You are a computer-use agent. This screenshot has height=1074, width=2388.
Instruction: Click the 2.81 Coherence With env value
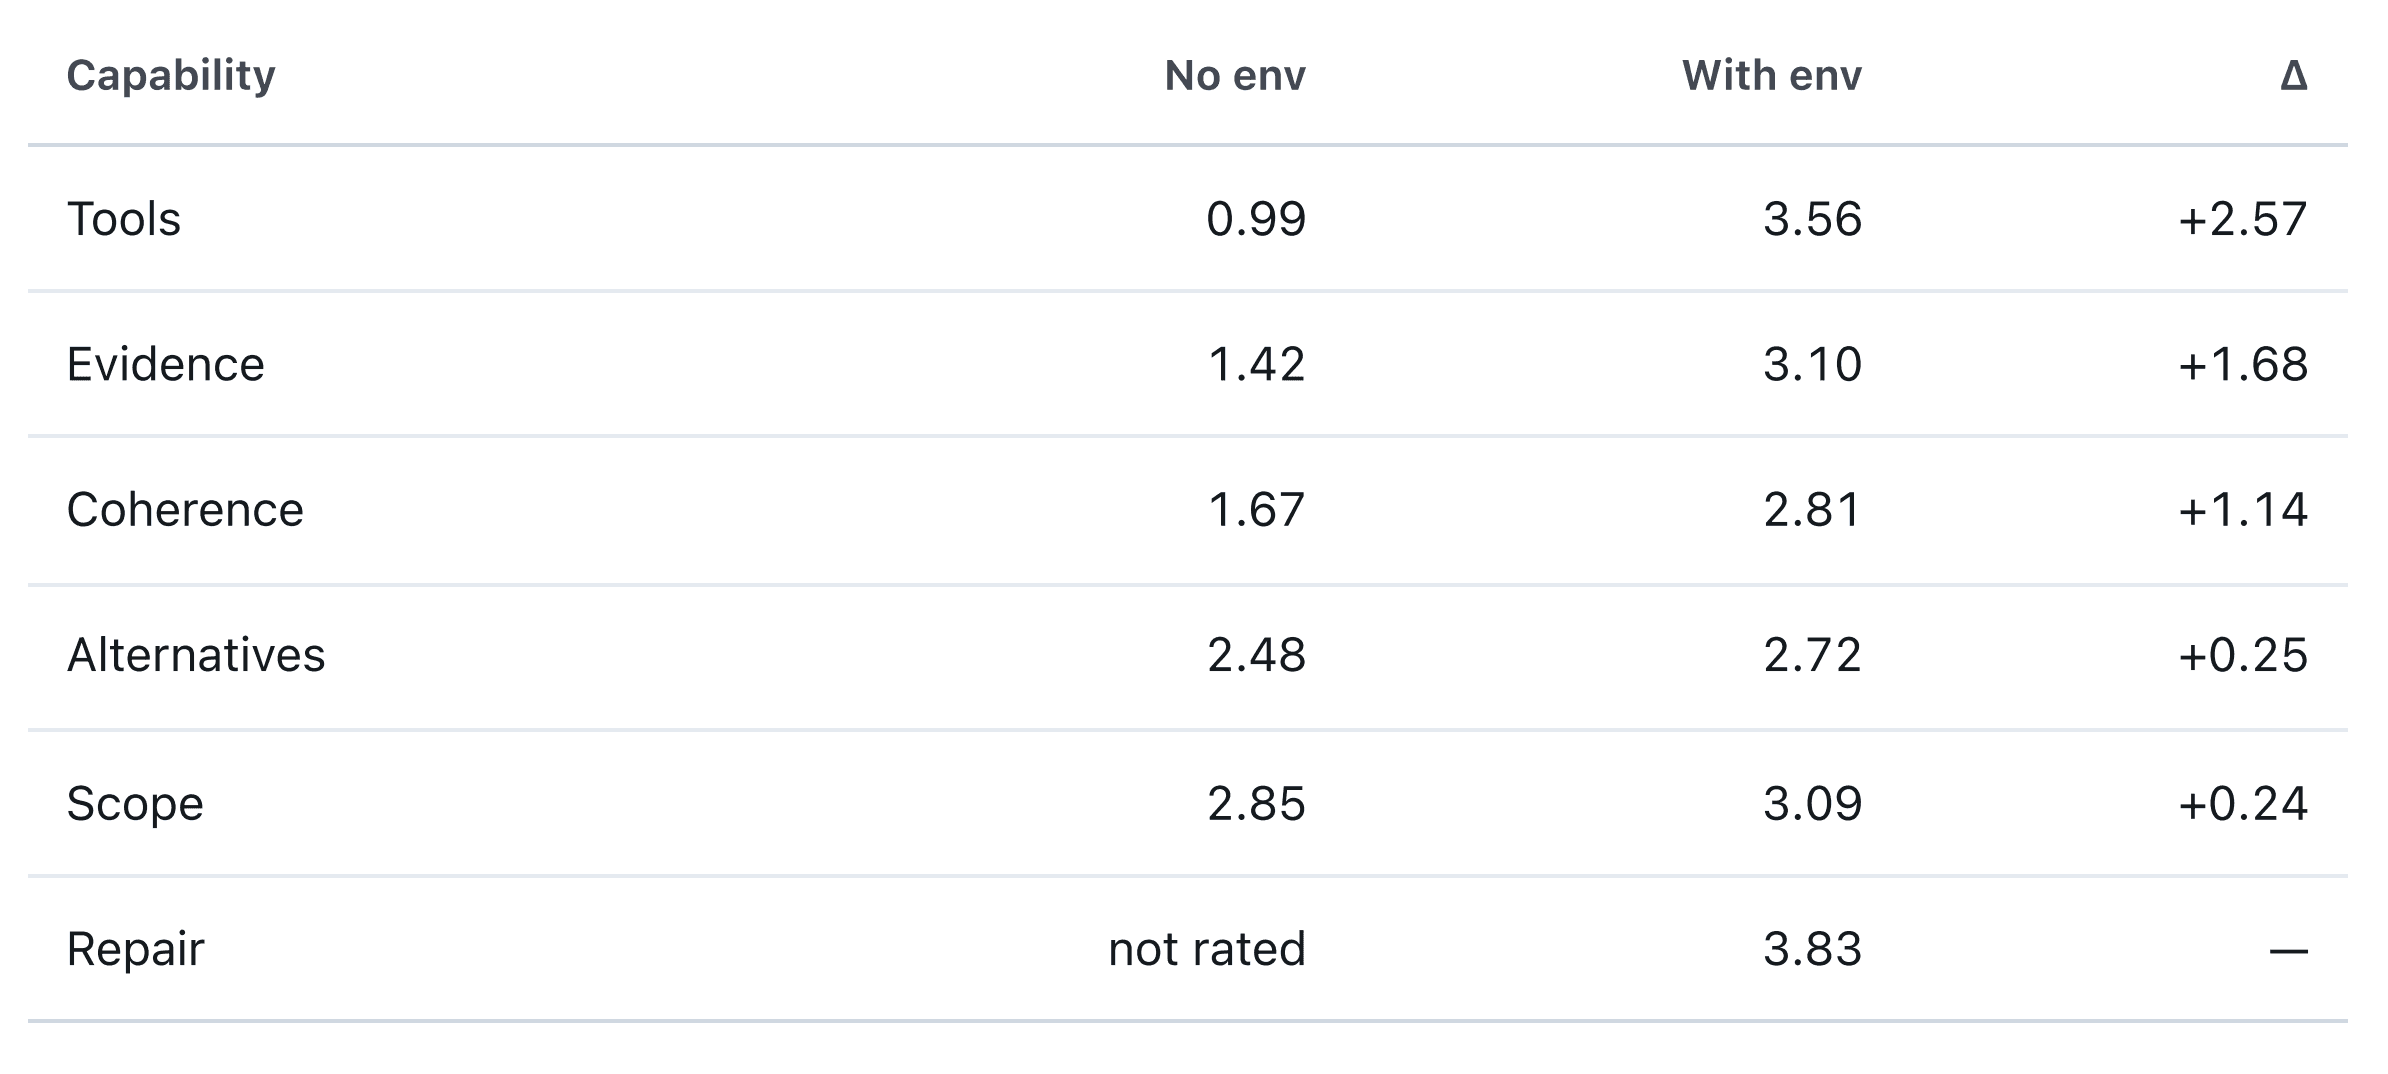pyautogui.click(x=1813, y=510)
